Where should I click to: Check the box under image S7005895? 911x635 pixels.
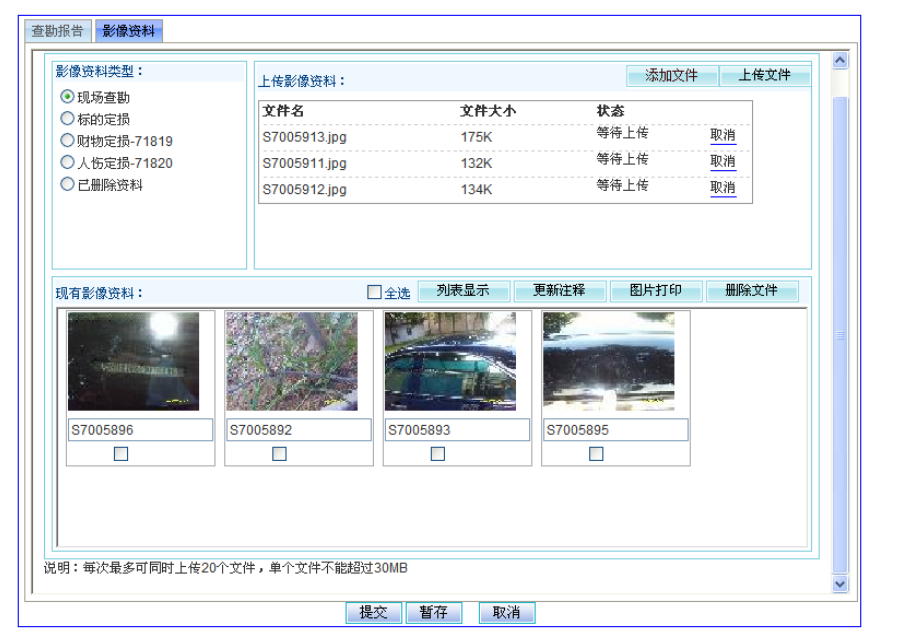pyautogui.click(x=596, y=454)
